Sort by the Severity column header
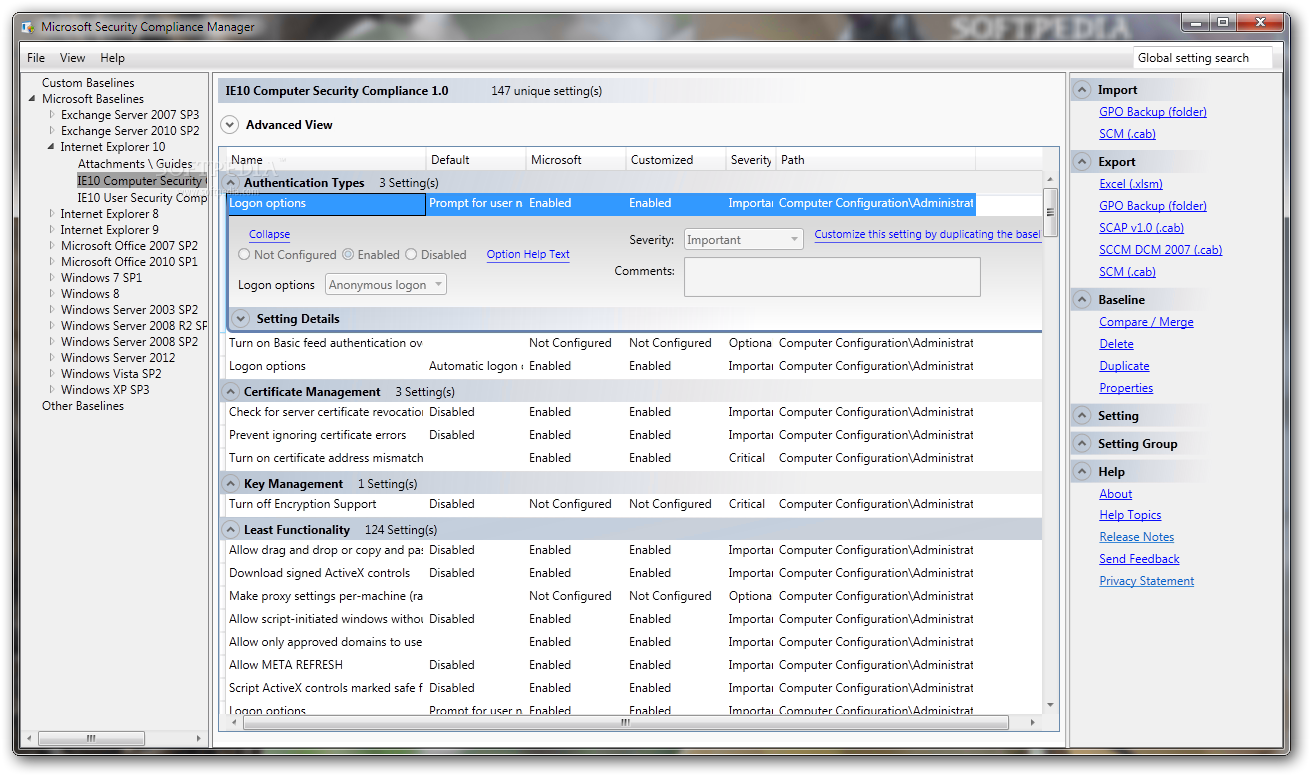 [x=751, y=160]
